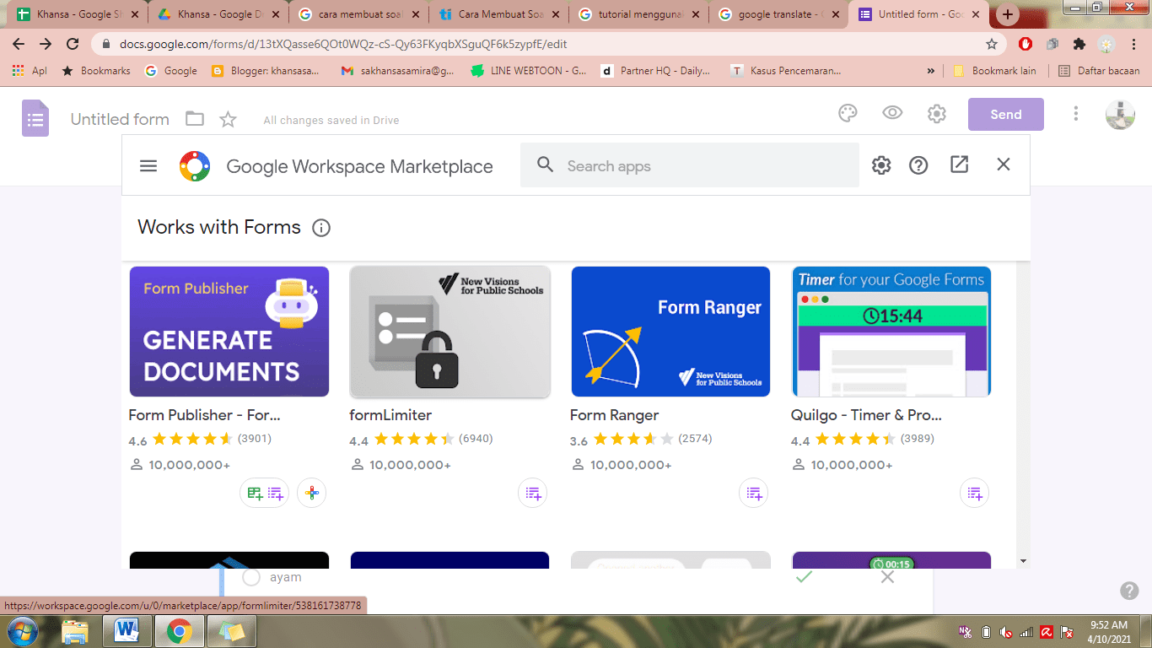Screen dimensions: 1152x648
Task: Click the Quilgo - Timer title text
Action: tap(866, 415)
